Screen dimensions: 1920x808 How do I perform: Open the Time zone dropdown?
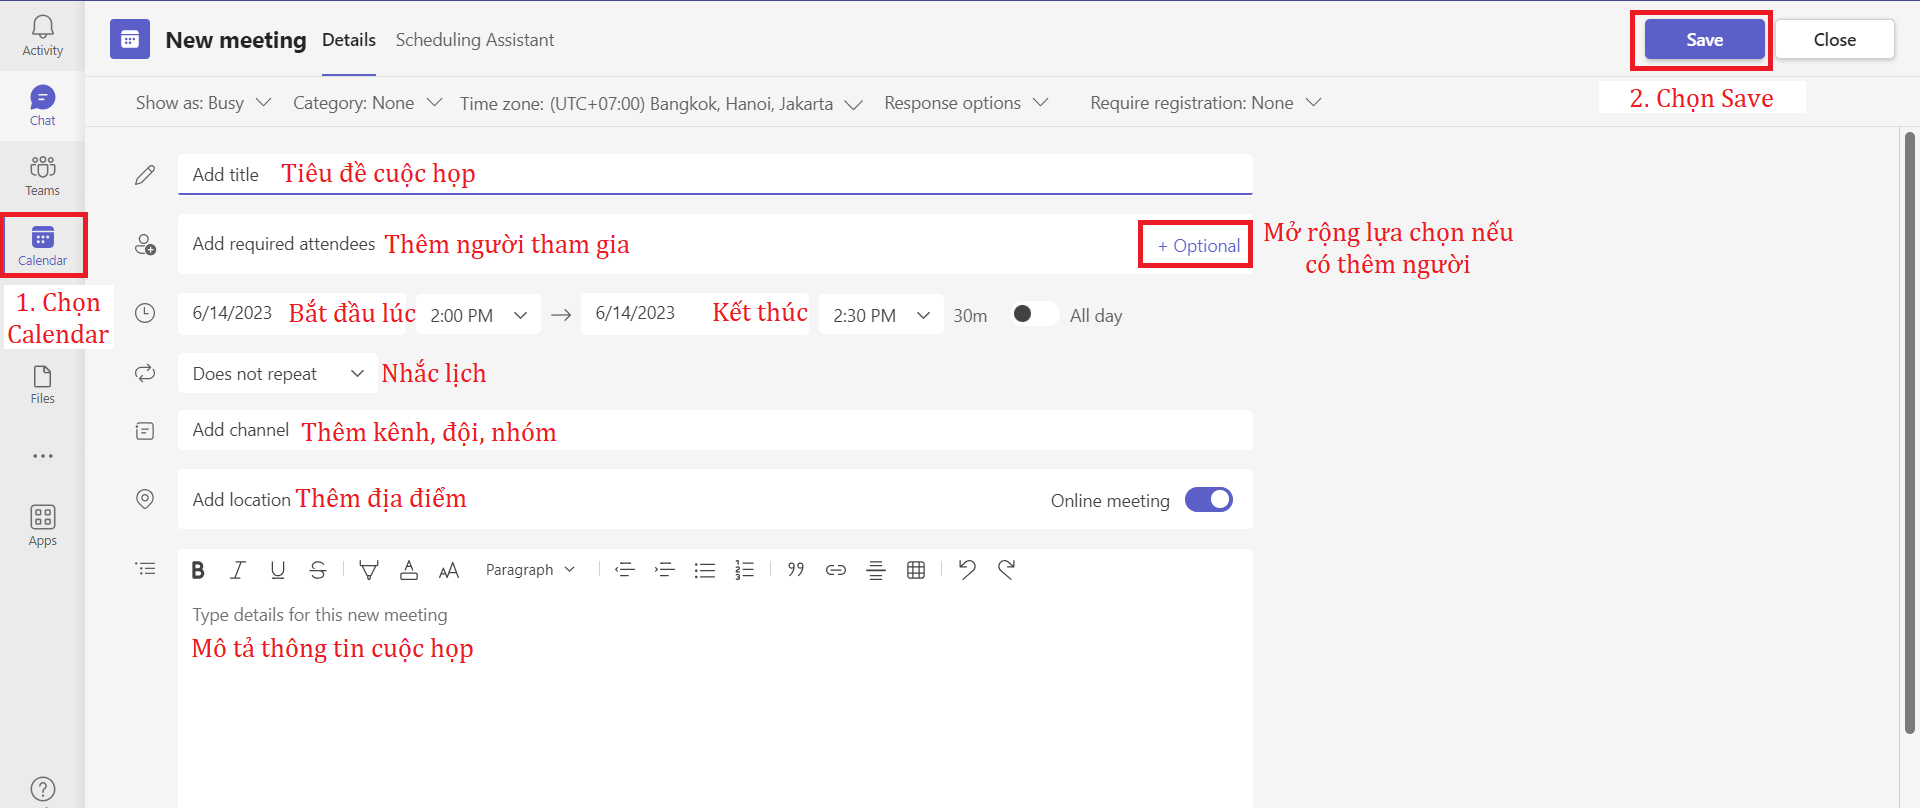coord(661,104)
